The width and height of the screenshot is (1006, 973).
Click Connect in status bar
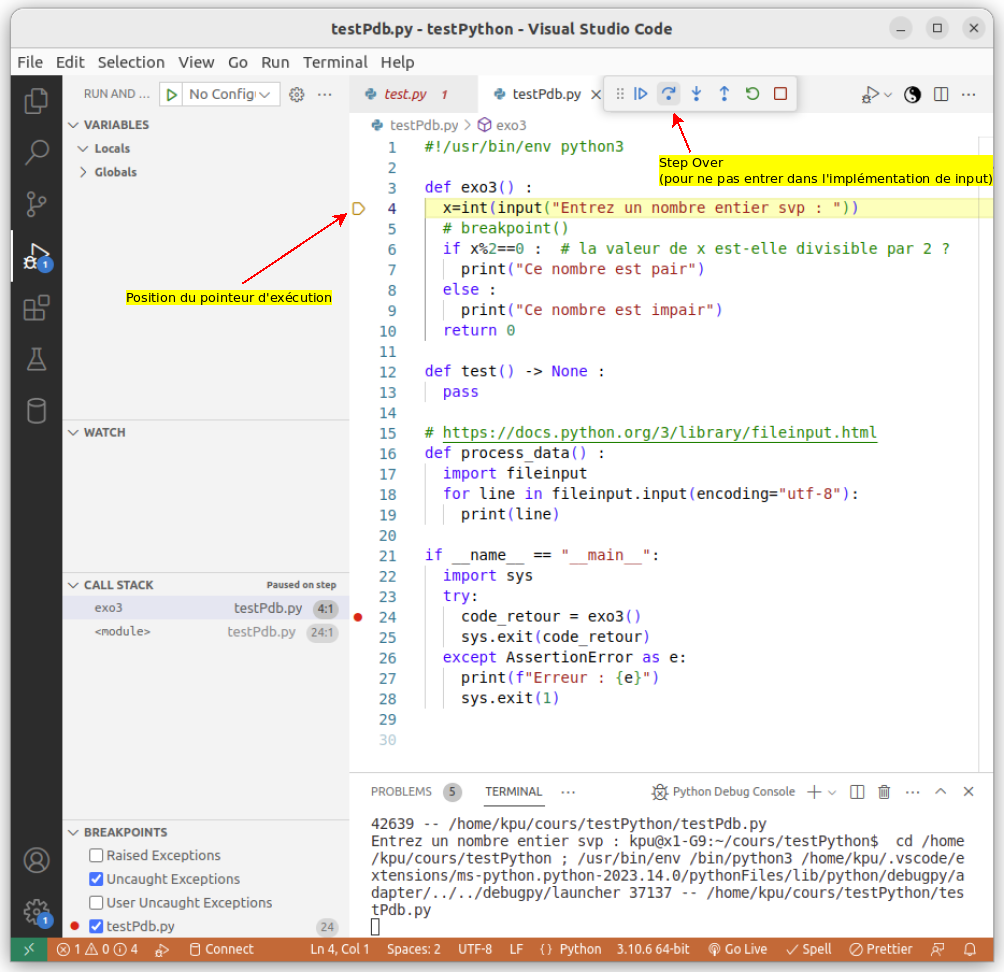222,951
